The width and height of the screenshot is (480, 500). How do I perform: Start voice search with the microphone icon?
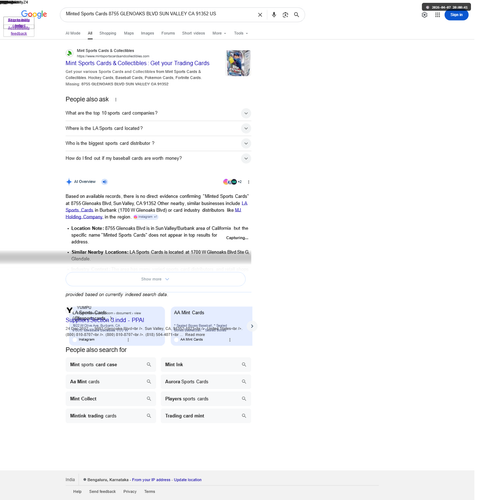click(274, 15)
